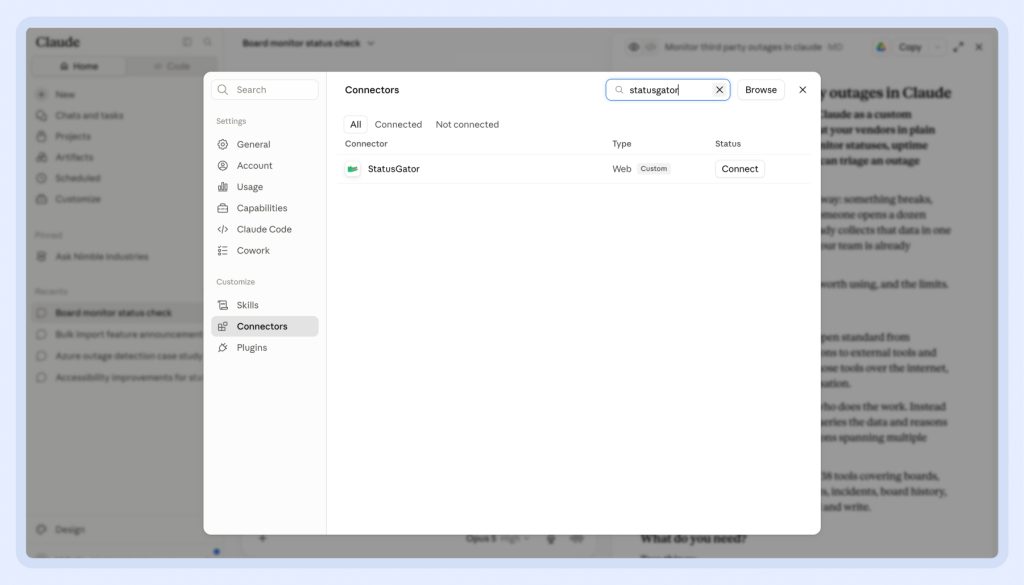Close the artifact panel
Screen dimensions: 1024x585
[x=978, y=47]
